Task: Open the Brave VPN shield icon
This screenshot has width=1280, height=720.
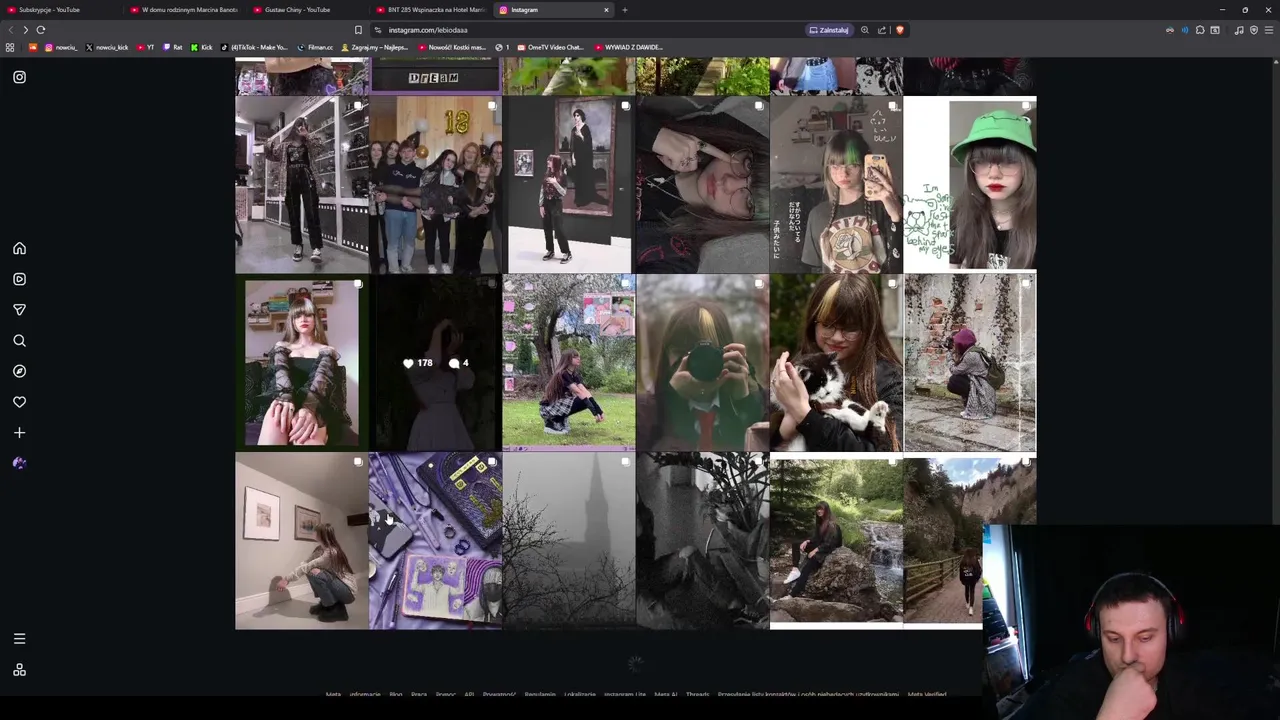Action: 1254,30
